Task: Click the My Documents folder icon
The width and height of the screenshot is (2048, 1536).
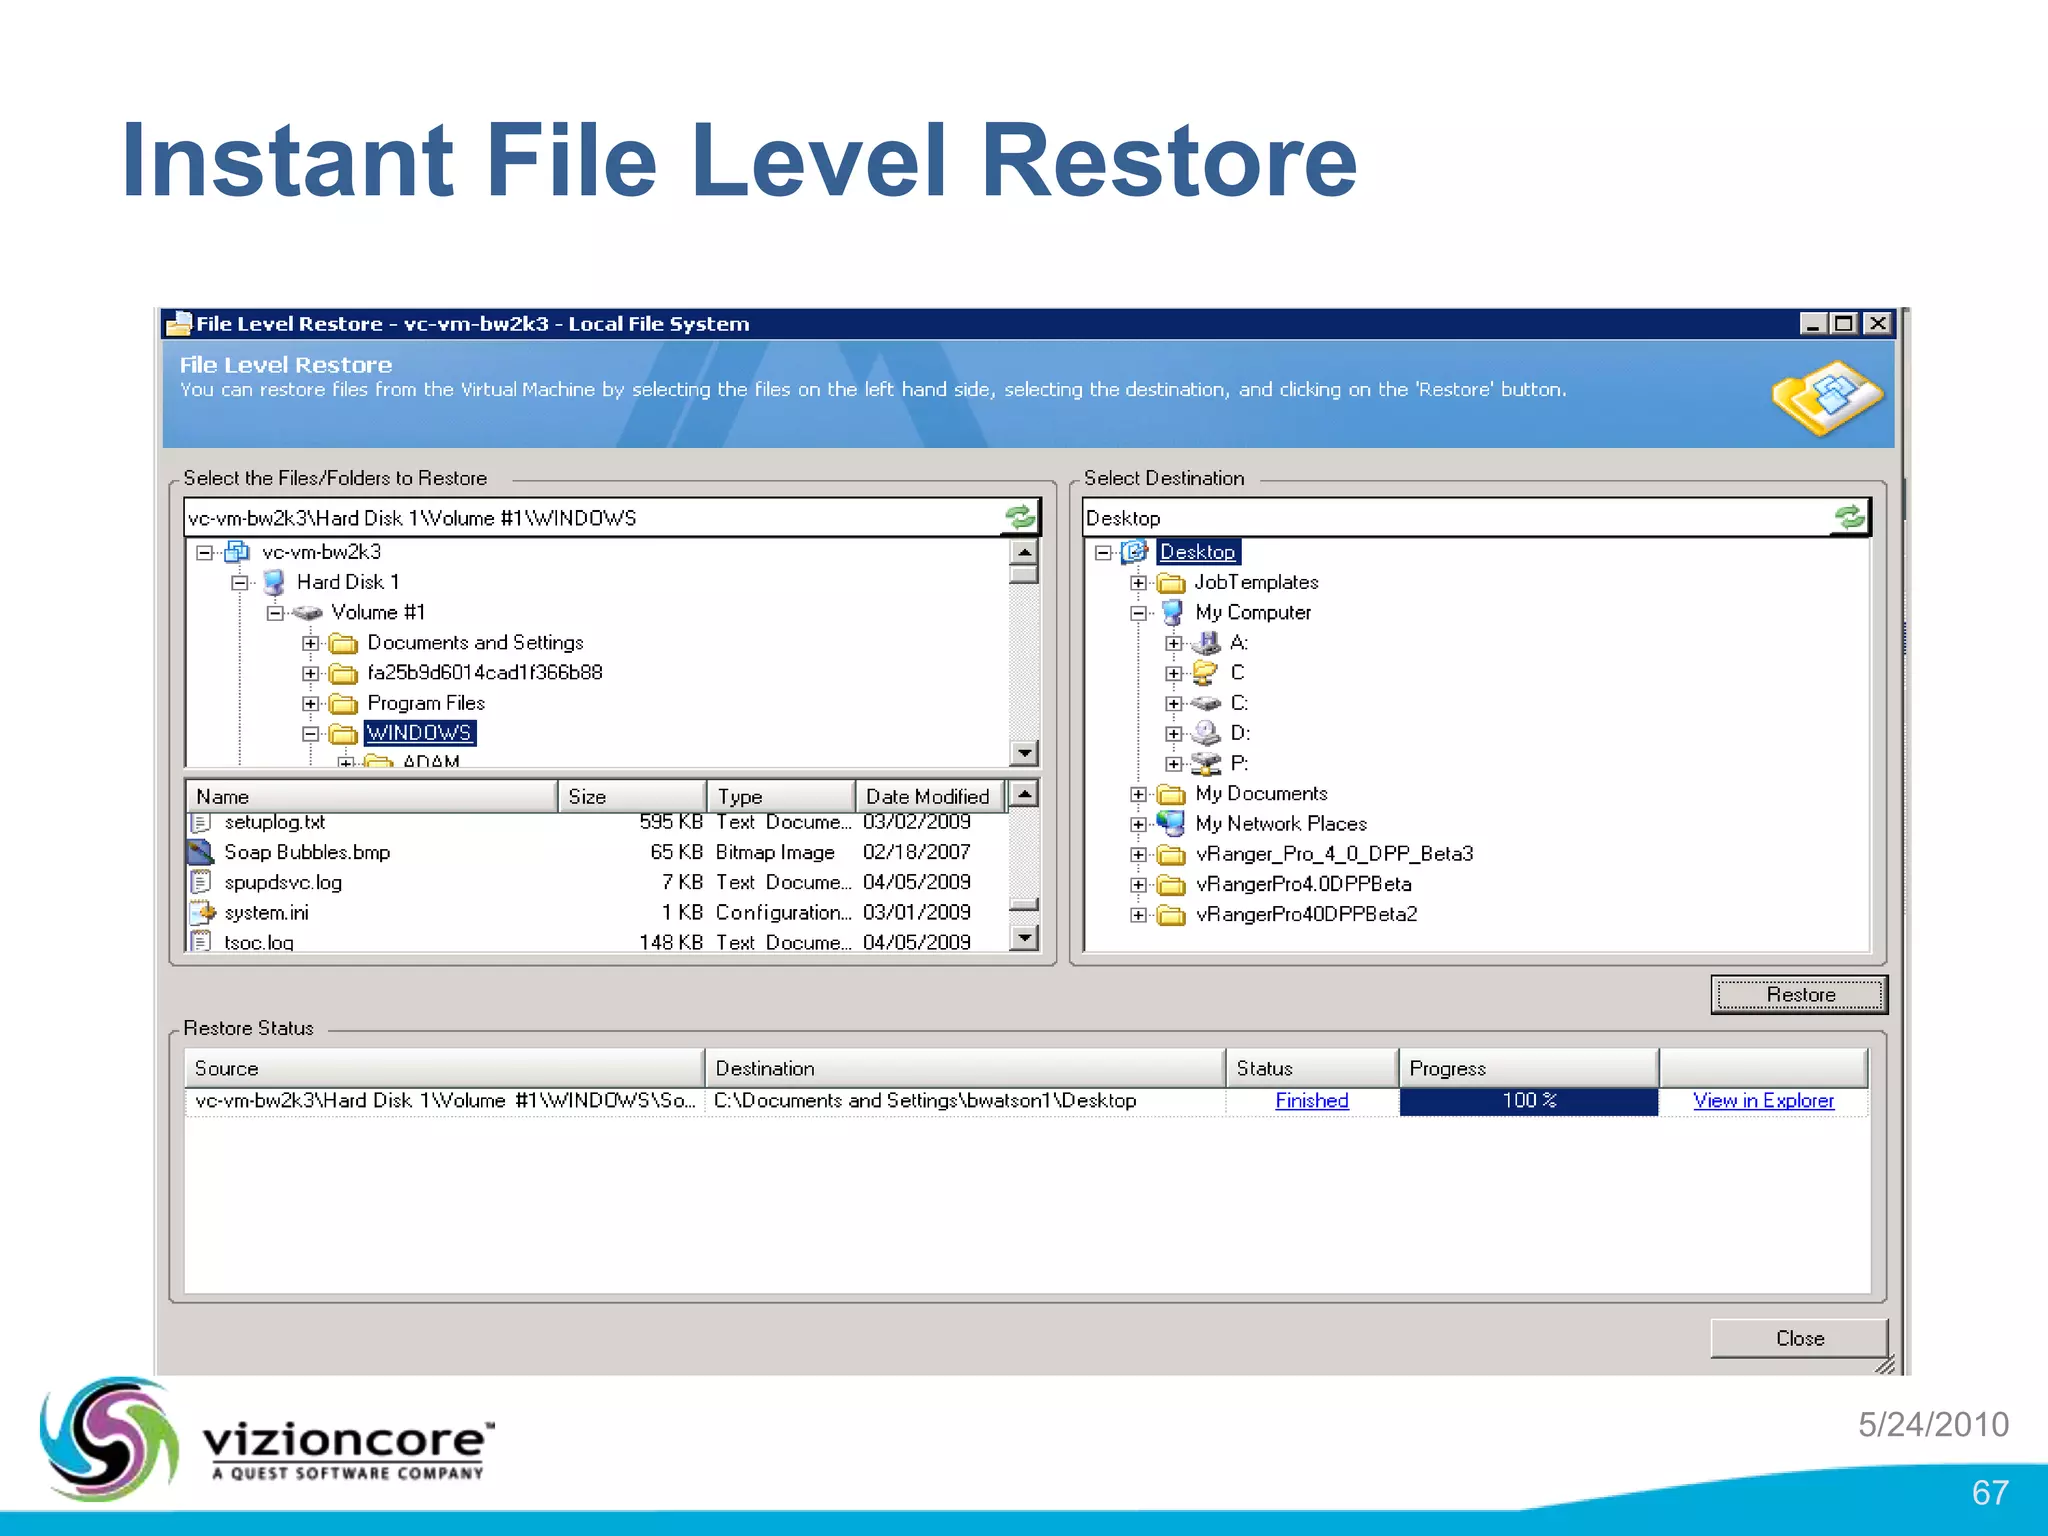Action: point(1171,794)
